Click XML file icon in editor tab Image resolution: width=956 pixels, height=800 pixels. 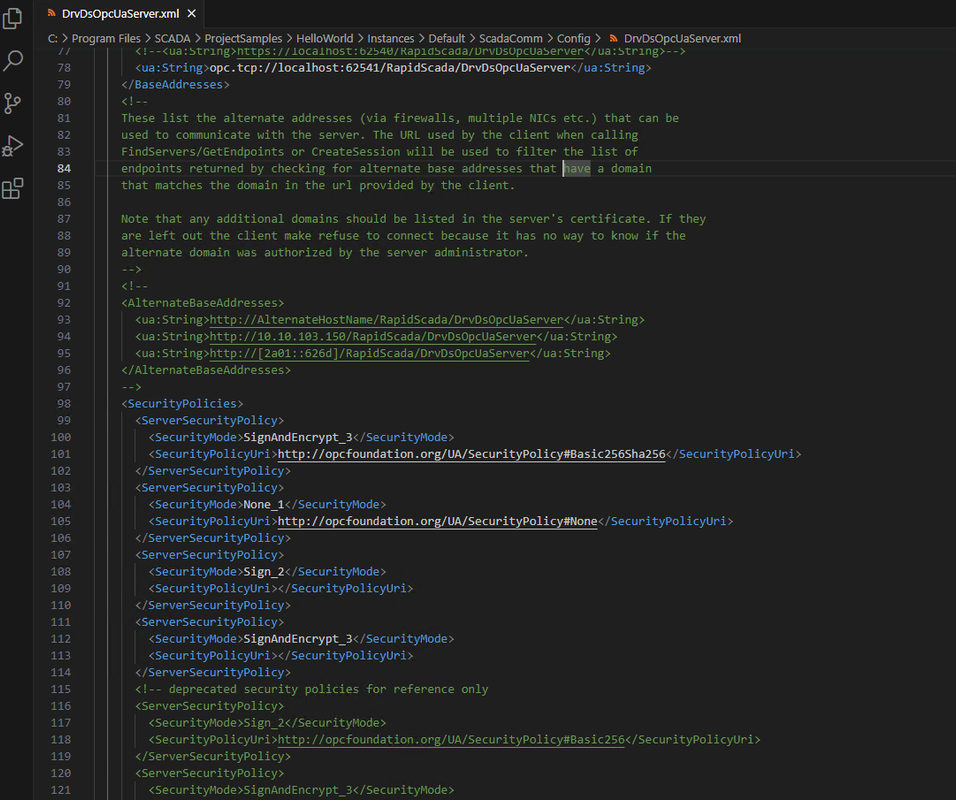(x=52, y=13)
